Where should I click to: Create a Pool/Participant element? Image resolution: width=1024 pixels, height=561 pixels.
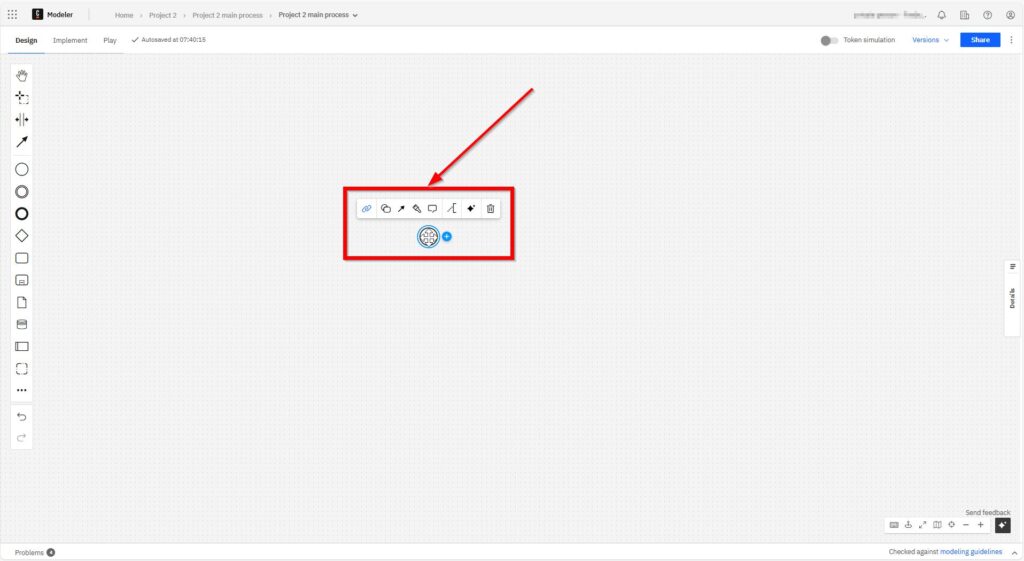[x=22, y=347]
